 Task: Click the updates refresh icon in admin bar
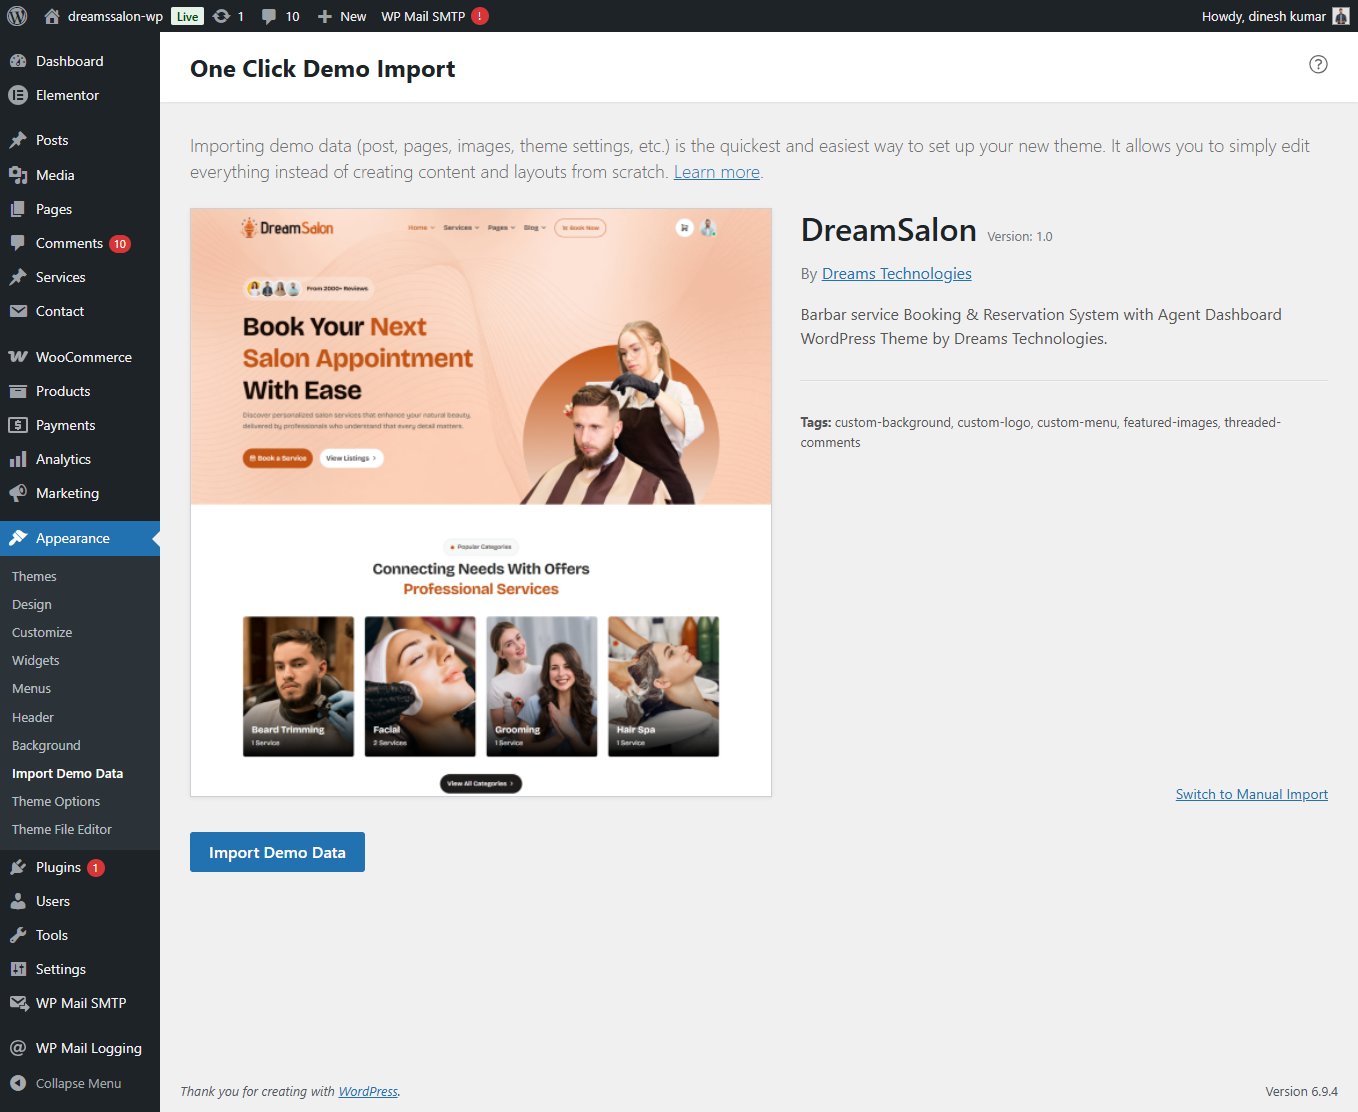coord(222,16)
